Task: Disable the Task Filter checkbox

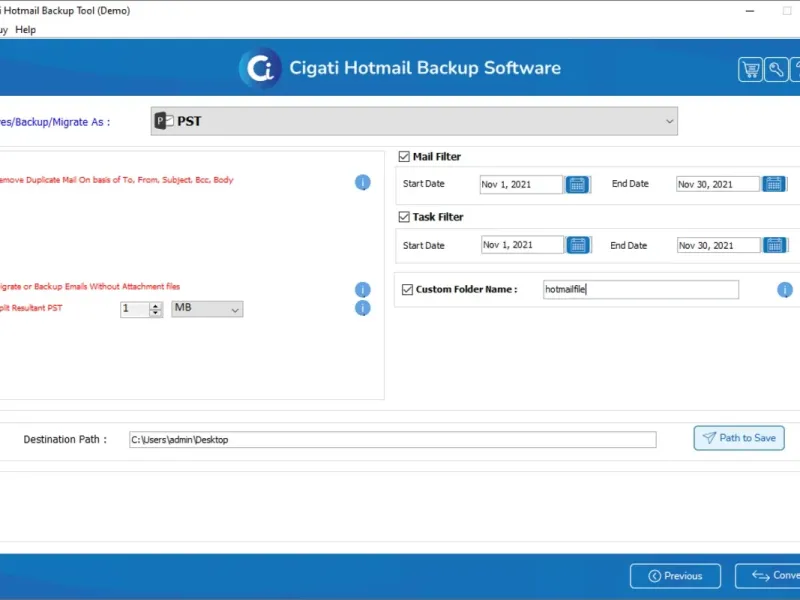Action: (404, 217)
